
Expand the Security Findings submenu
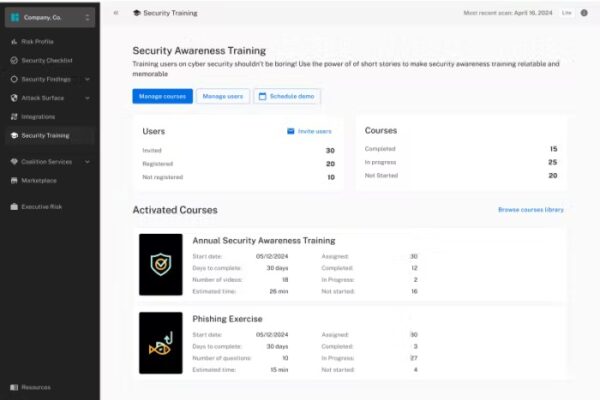[x=87, y=79]
